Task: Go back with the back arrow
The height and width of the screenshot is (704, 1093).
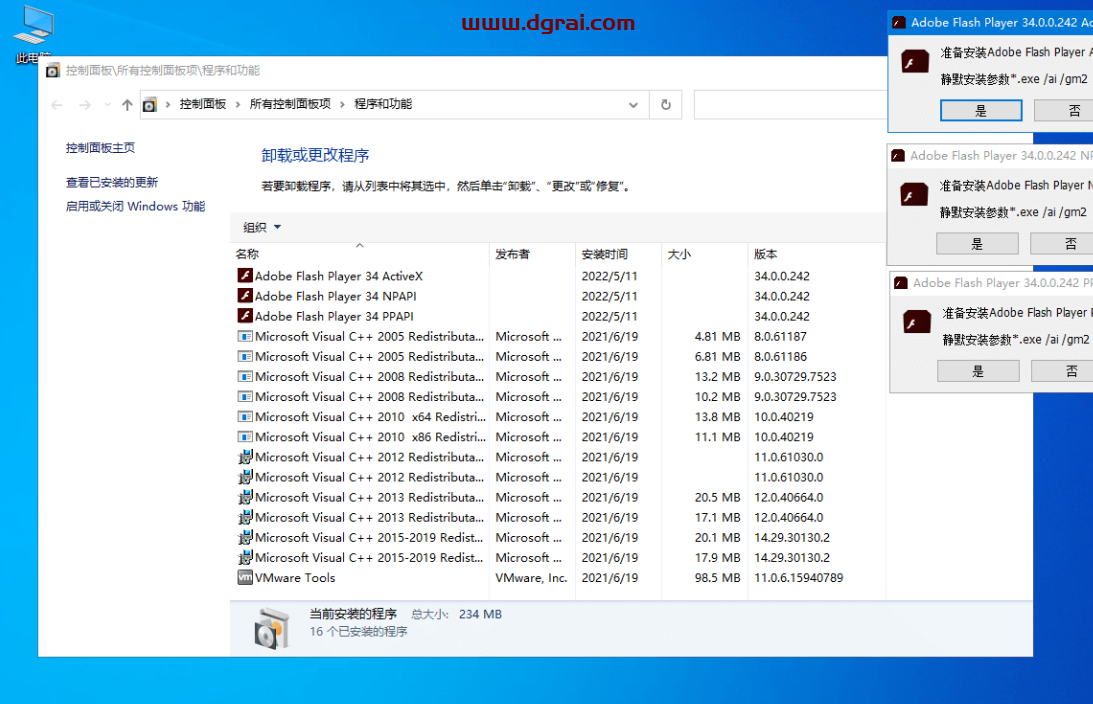Action: [x=57, y=105]
